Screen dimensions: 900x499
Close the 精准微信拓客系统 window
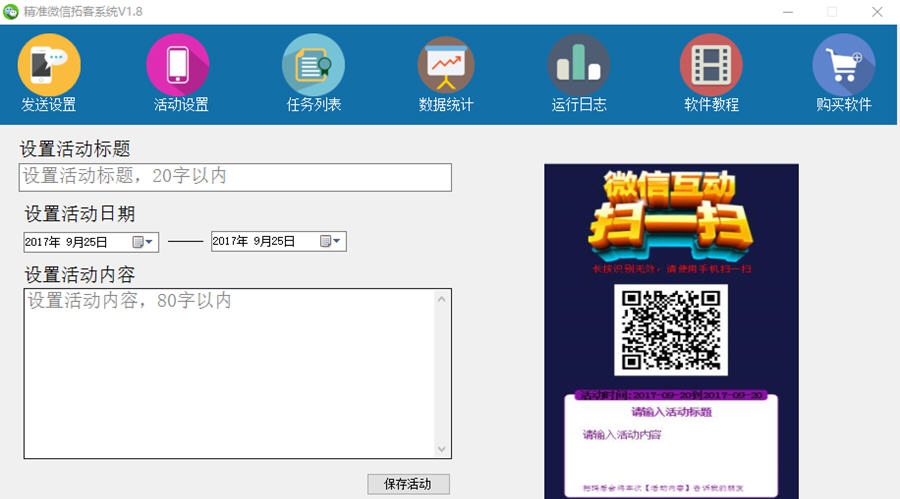(x=877, y=12)
